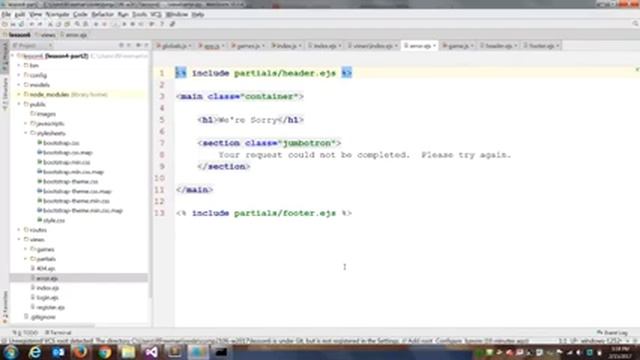Screen dimensions: 640x360
Task: Expand the config folder
Action: point(19,75)
